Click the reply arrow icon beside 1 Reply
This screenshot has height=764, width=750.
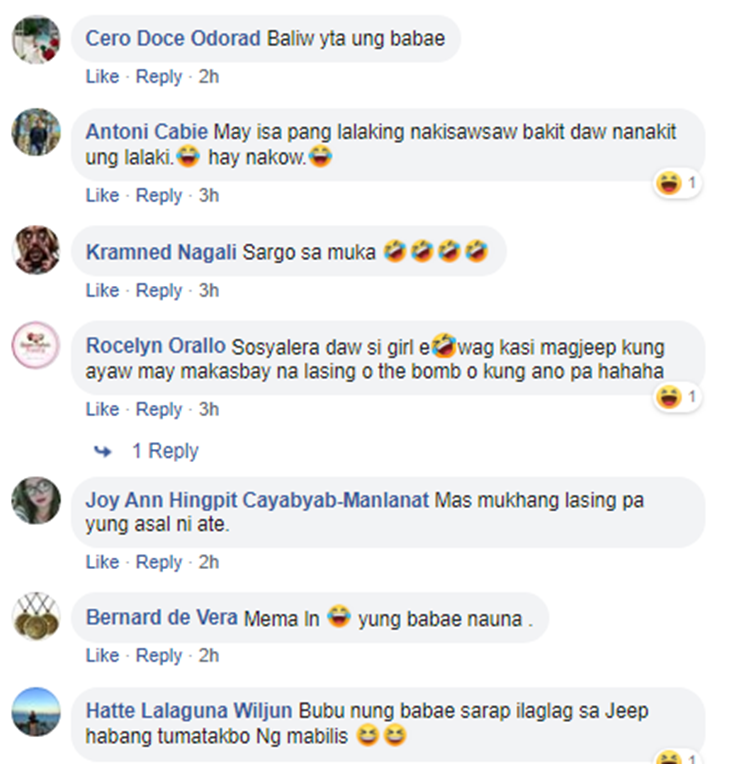point(102,452)
